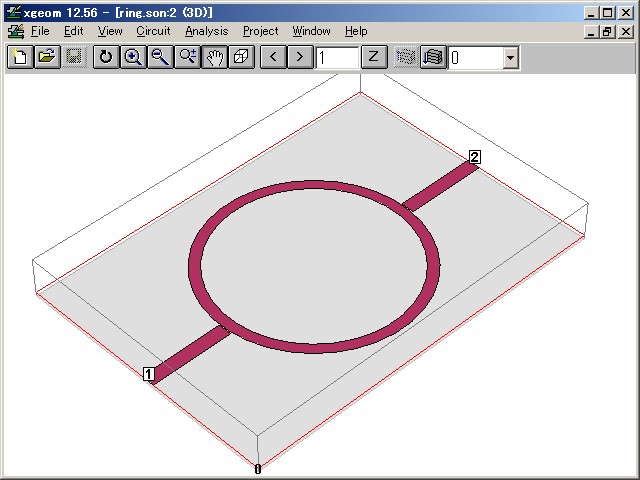Click the Z scale button
Image resolution: width=640 pixels, height=480 pixels.
click(x=374, y=57)
